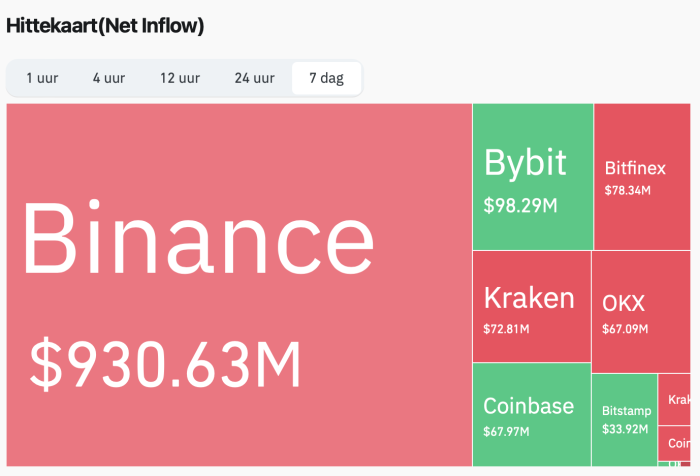The image size is (700, 476).
Task: Open the 24 uur tab
Action: pos(254,78)
